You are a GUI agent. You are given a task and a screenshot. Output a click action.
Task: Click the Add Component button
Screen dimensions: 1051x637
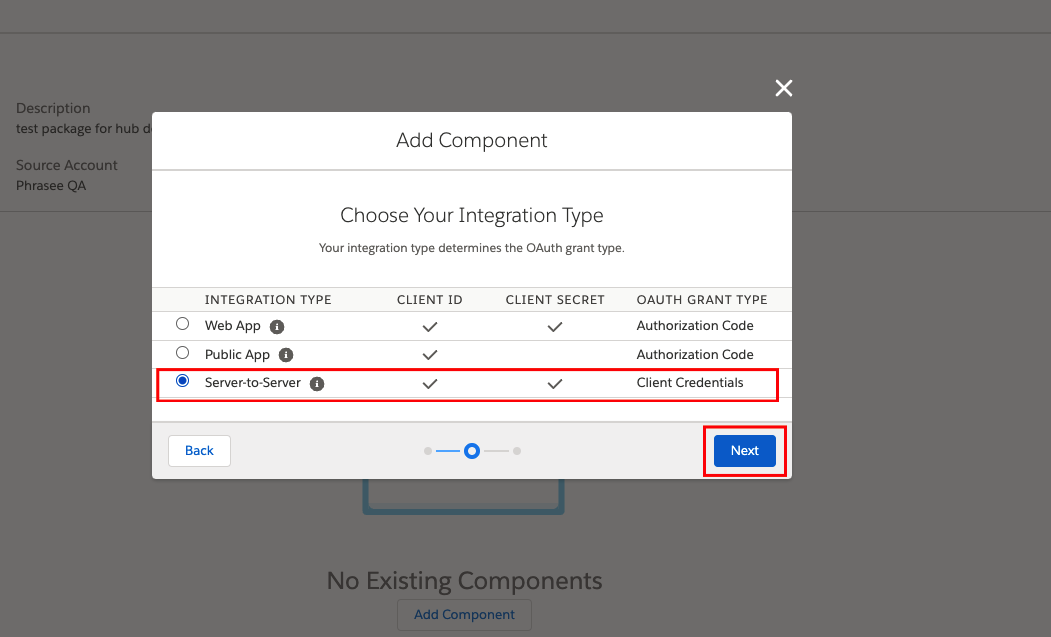(x=463, y=615)
